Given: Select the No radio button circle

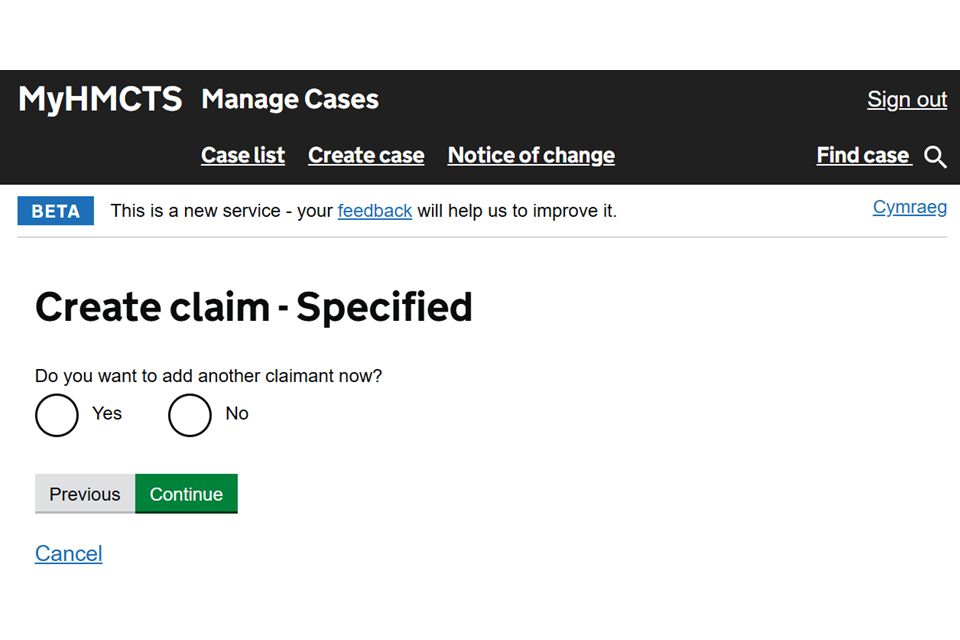Looking at the screenshot, I should 190,415.
